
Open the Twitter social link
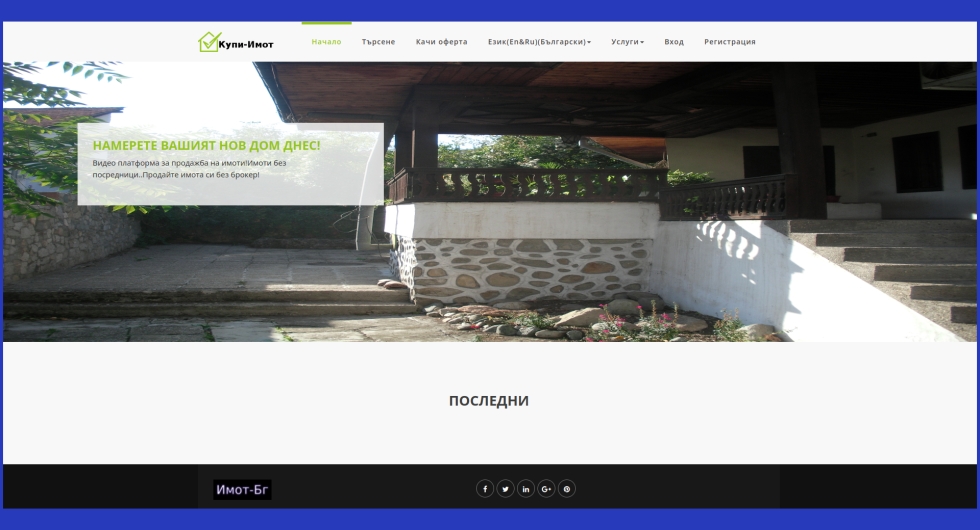click(505, 489)
